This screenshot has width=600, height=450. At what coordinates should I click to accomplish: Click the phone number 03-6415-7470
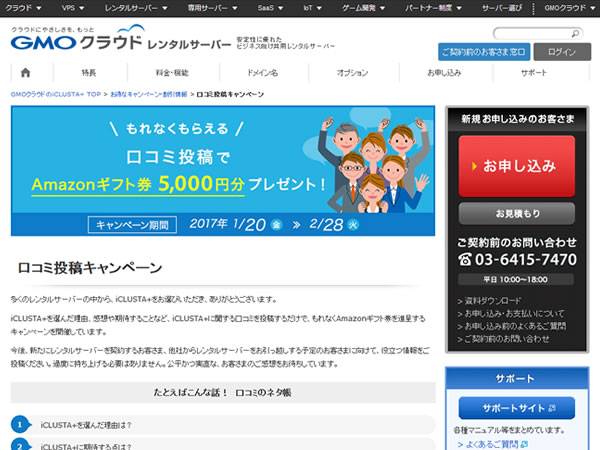click(x=525, y=259)
